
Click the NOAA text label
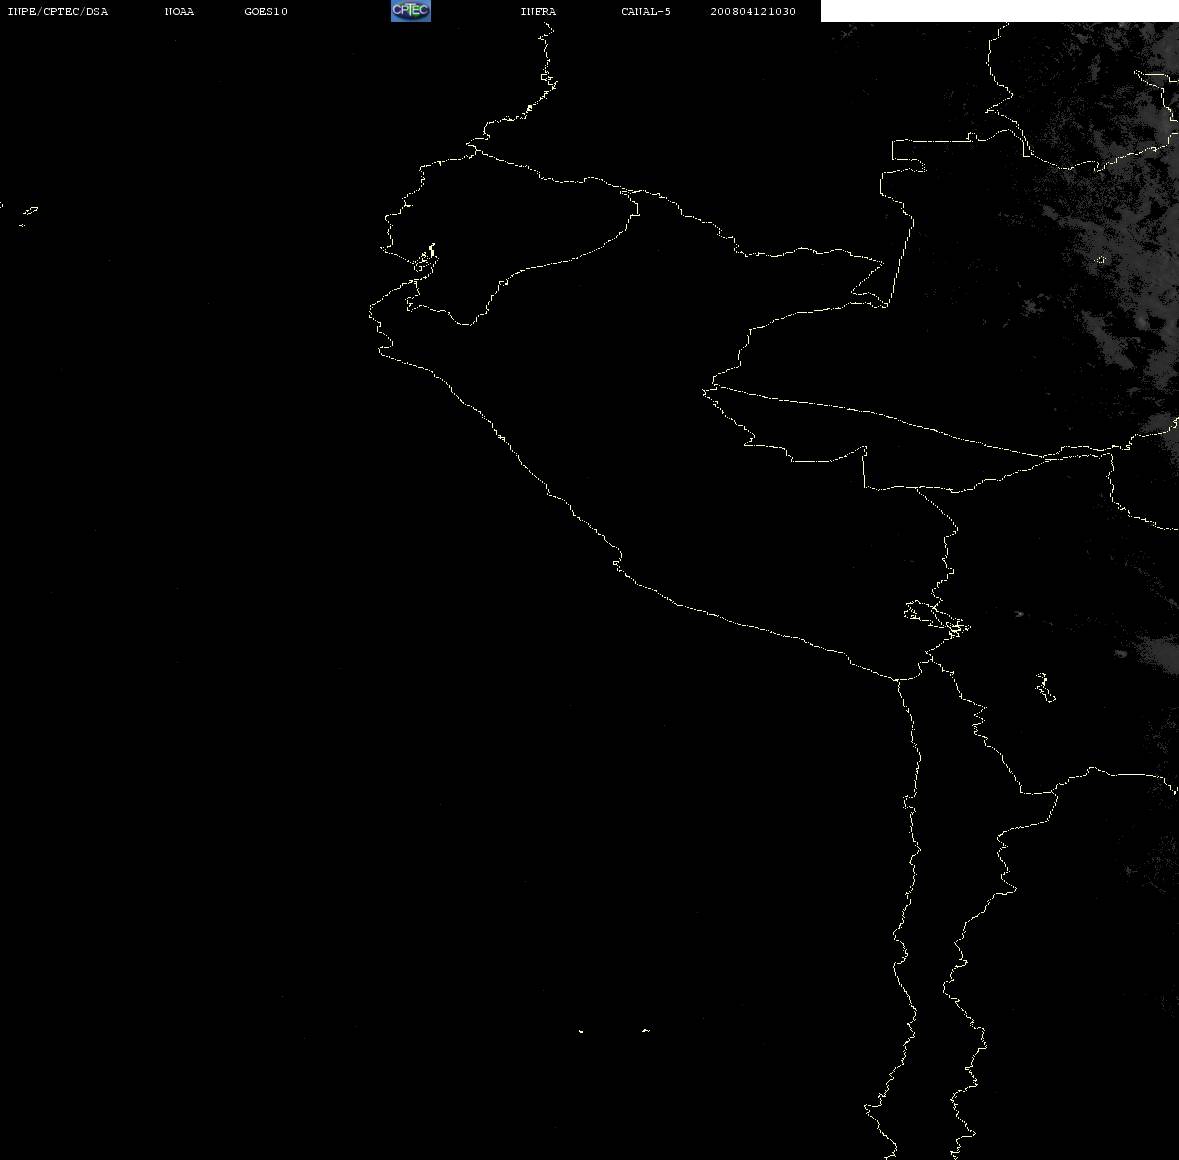(179, 11)
